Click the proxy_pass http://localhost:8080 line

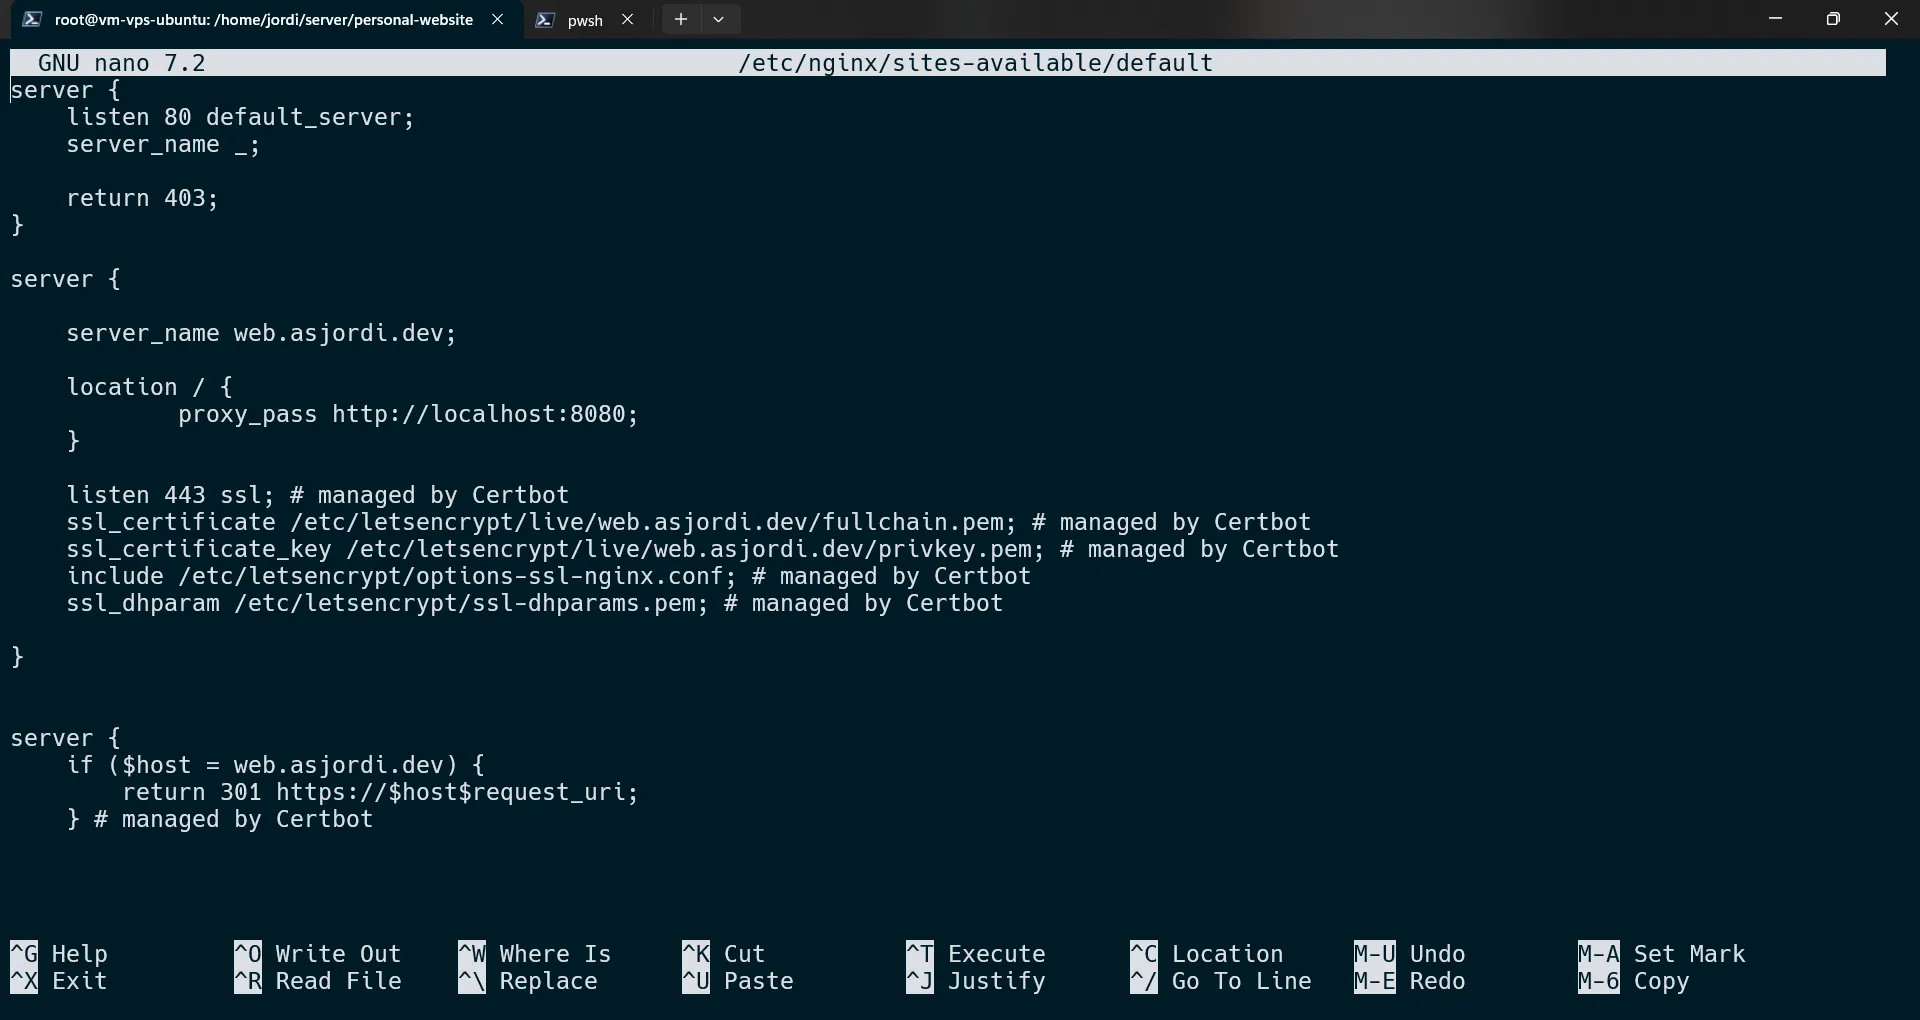(x=408, y=414)
